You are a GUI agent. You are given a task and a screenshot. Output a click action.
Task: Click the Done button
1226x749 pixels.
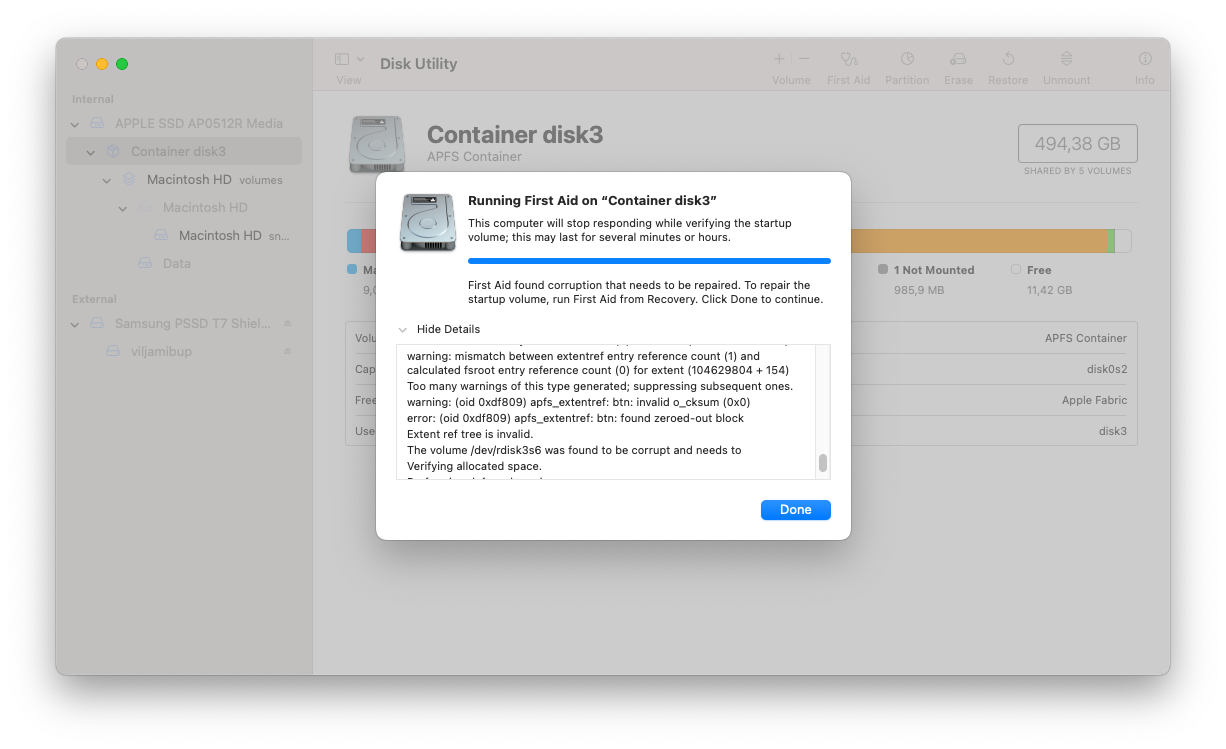pos(795,510)
